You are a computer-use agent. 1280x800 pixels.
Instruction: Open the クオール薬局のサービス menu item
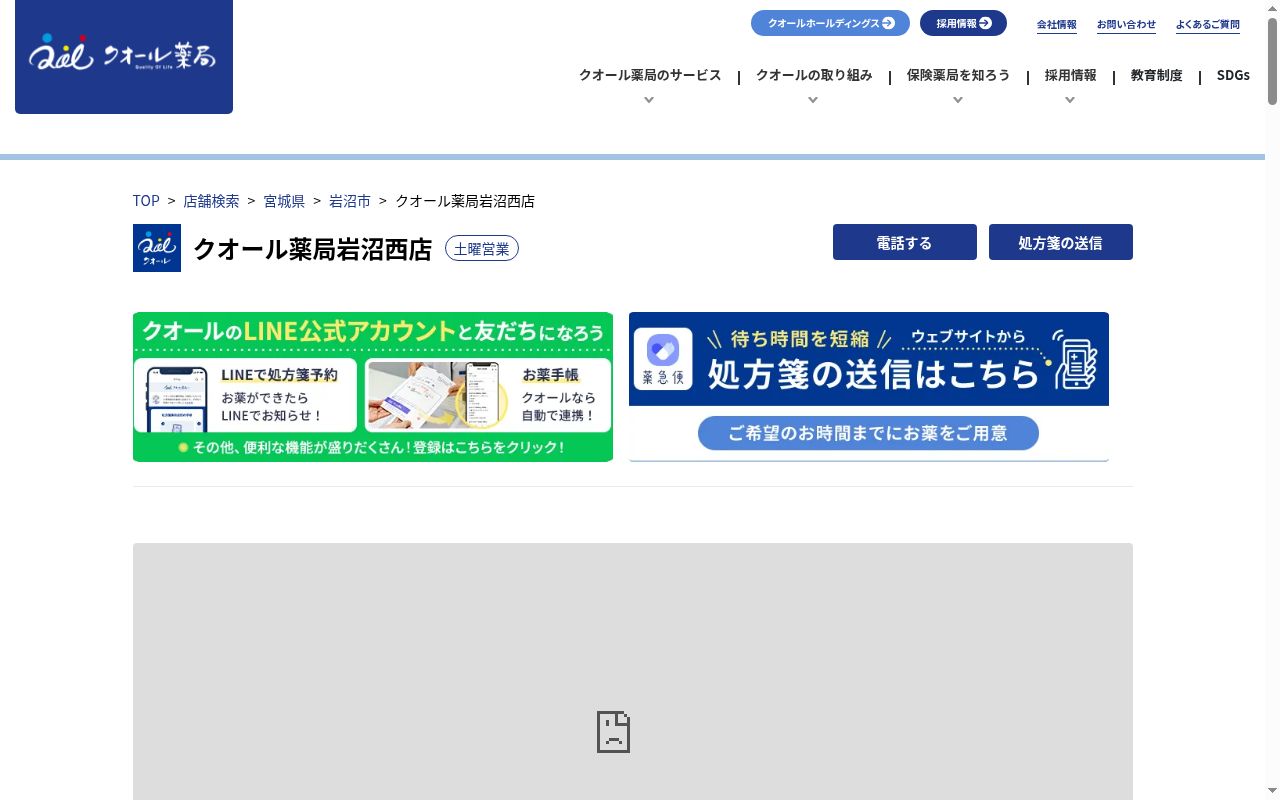[650, 75]
